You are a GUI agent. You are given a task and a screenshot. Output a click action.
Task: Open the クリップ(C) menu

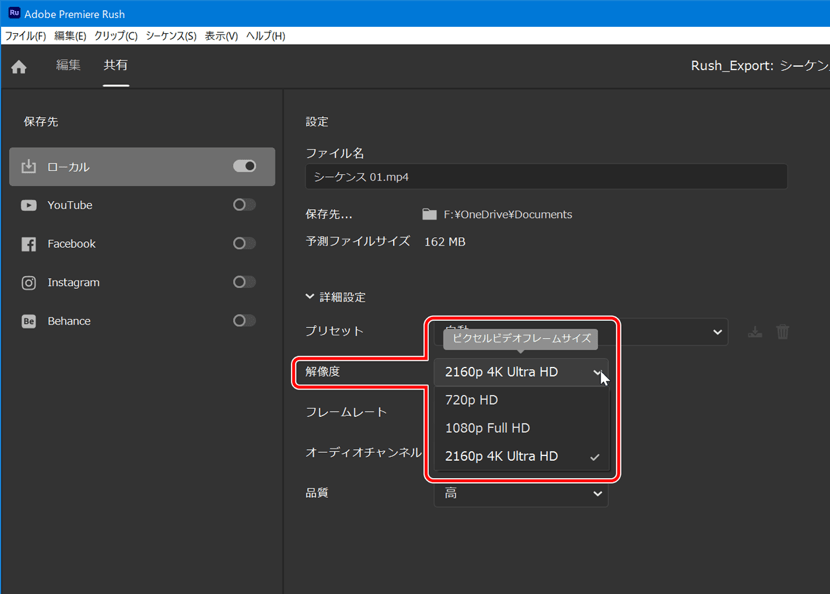116,36
